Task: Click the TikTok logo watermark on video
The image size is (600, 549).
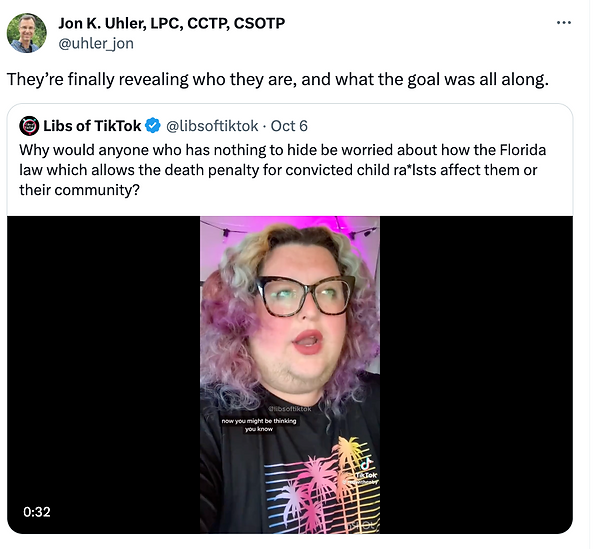Action: (366, 469)
